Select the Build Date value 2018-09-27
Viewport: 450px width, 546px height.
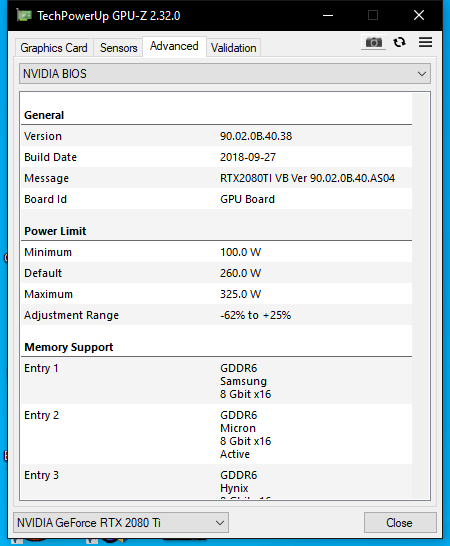coord(248,157)
